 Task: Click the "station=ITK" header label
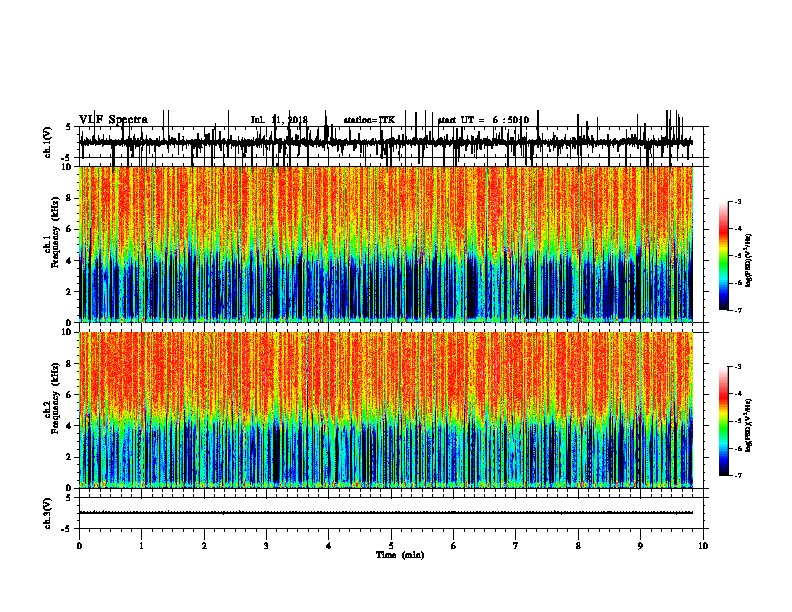coord(369,120)
